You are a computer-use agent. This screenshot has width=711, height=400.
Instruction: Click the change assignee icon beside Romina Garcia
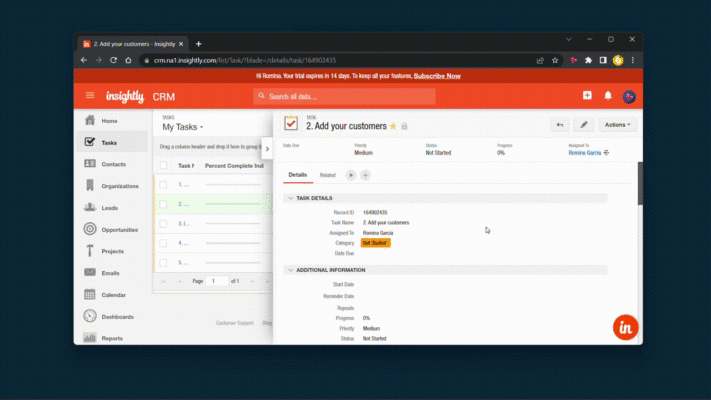pyautogui.click(x=607, y=153)
